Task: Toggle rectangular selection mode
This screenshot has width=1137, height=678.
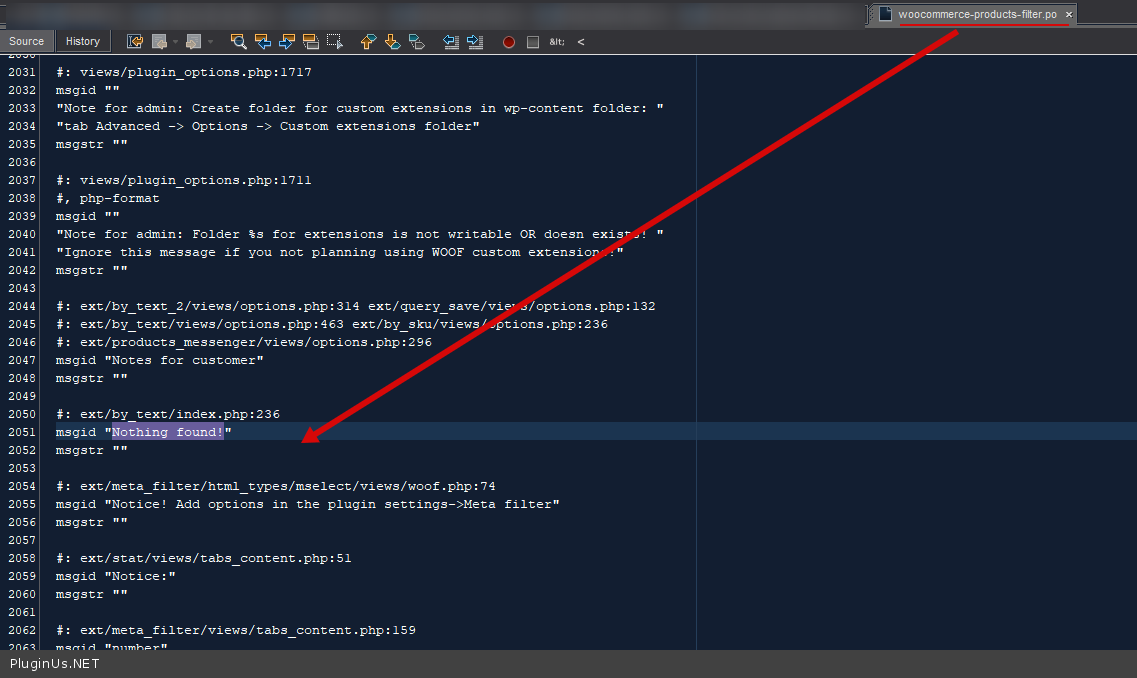Action: click(x=335, y=42)
